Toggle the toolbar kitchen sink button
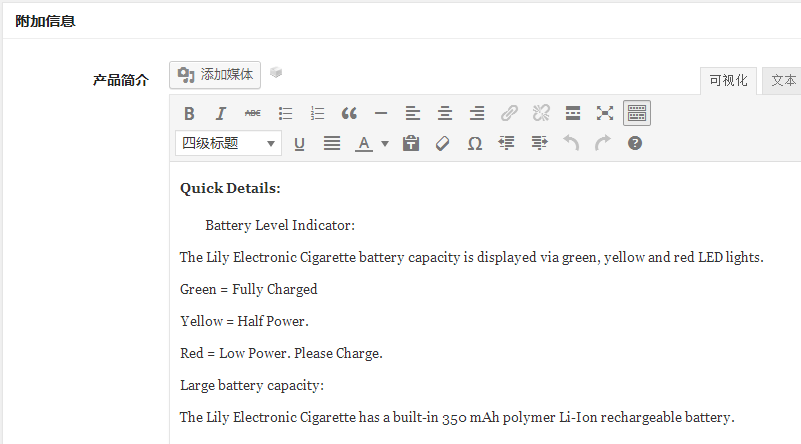The image size is (801, 444). (x=637, y=113)
